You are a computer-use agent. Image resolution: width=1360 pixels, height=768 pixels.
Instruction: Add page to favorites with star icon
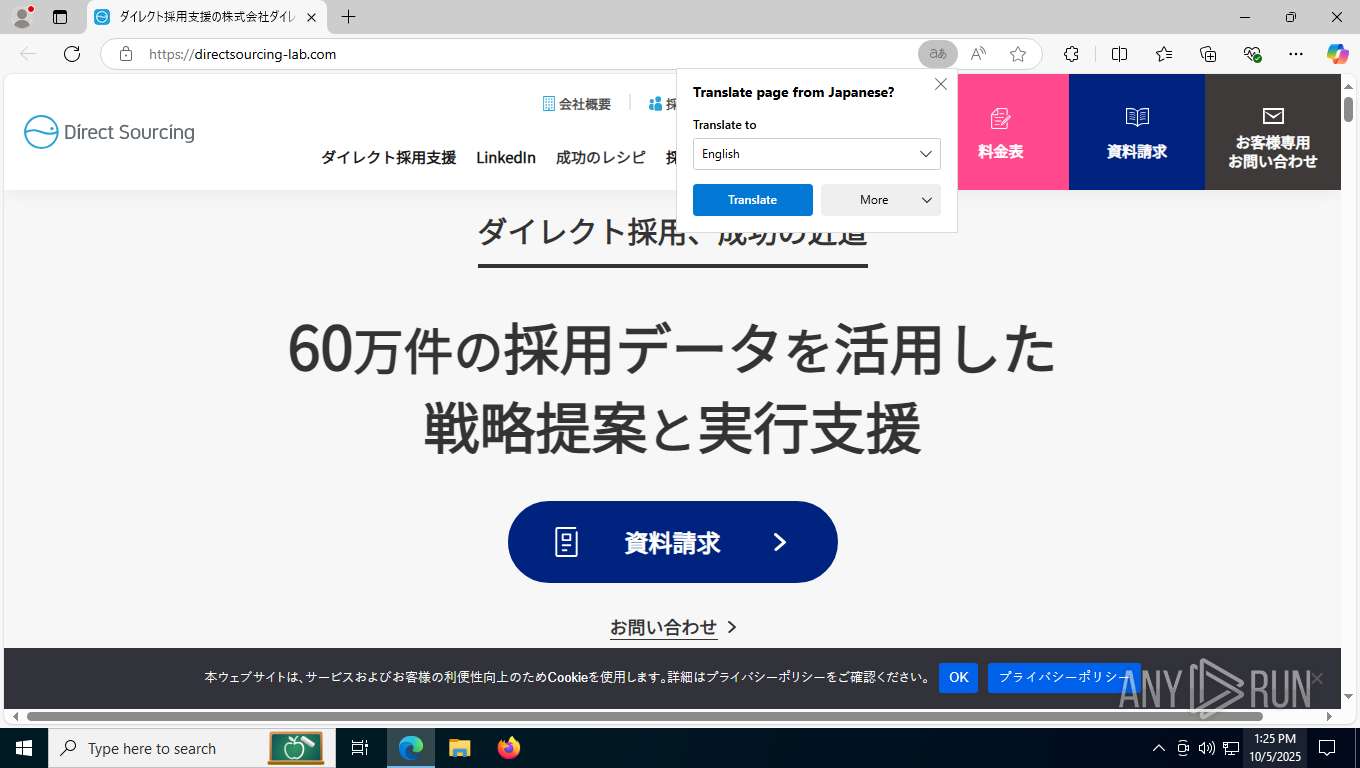1018,54
